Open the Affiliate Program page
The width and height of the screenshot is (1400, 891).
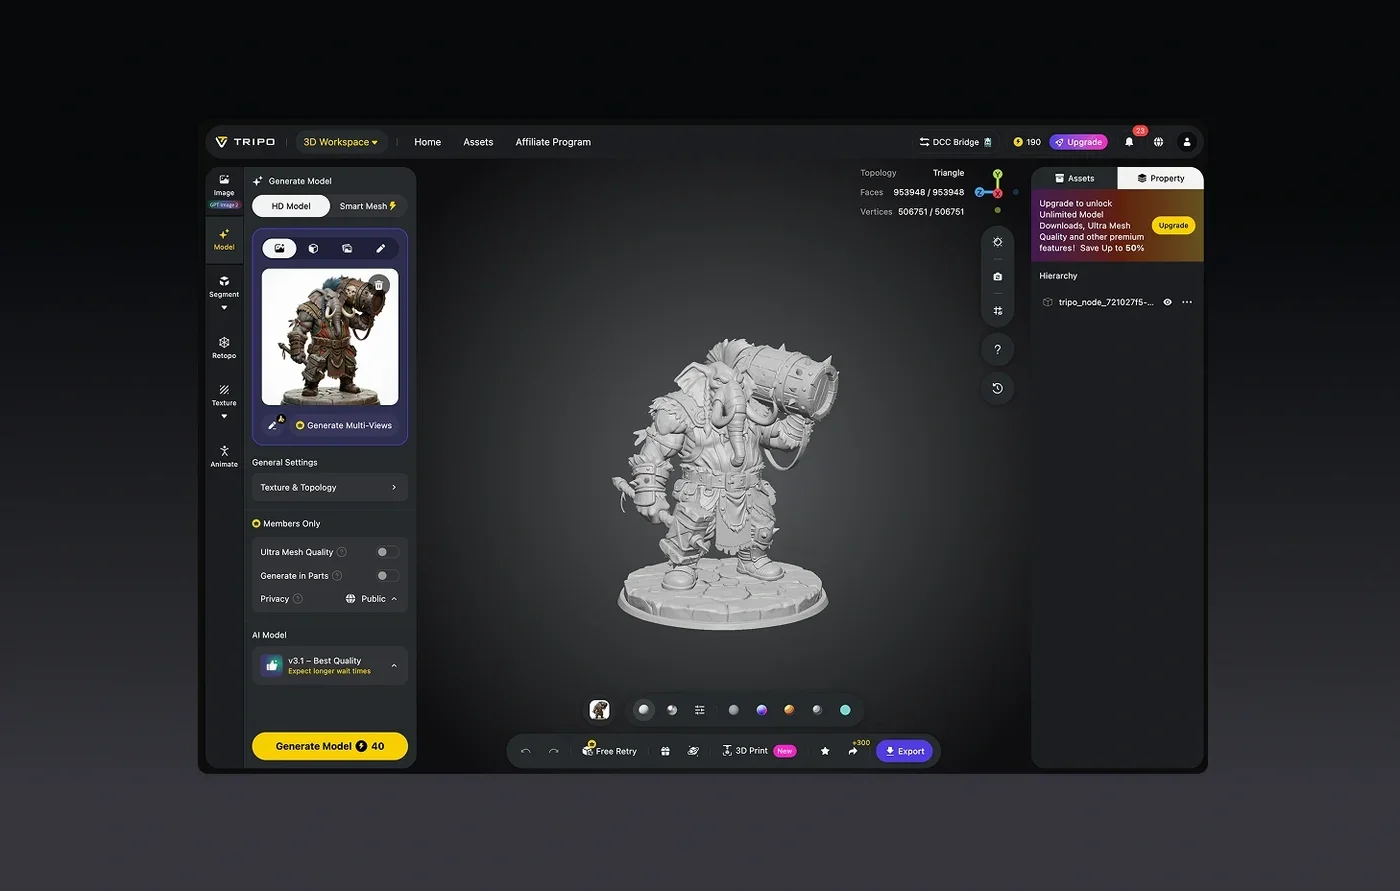553,142
